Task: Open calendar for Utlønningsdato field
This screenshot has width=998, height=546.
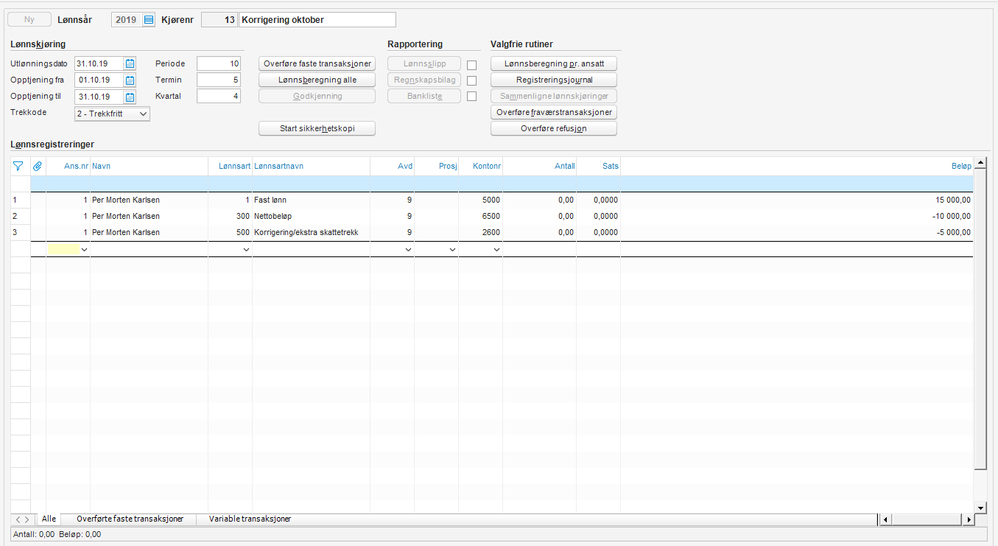Action: point(130,64)
